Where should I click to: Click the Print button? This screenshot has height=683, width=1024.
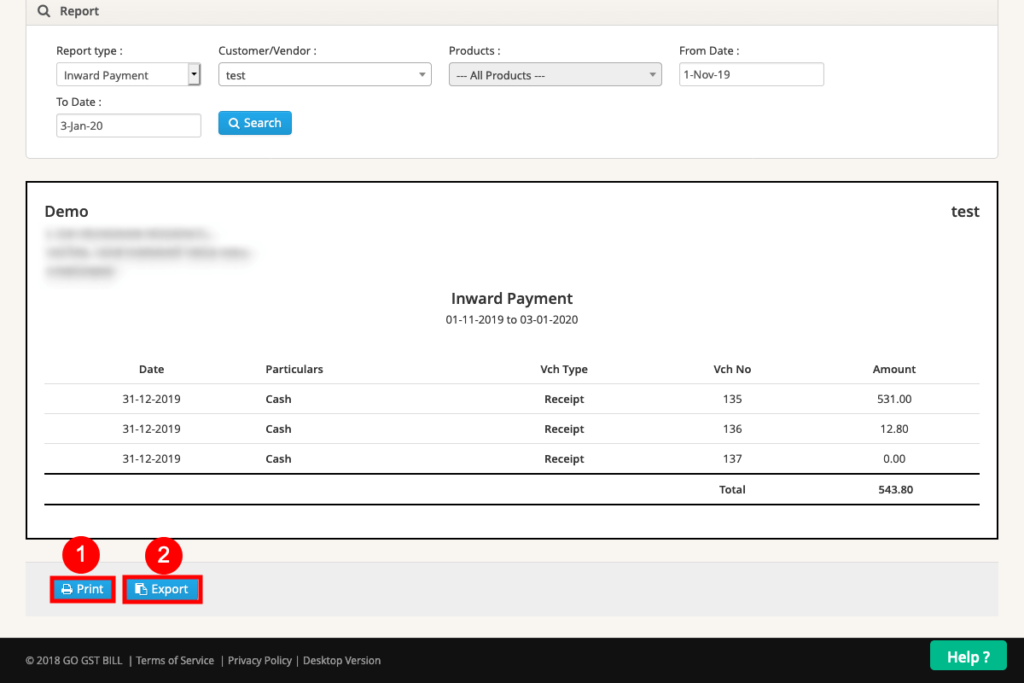[82, 589]
